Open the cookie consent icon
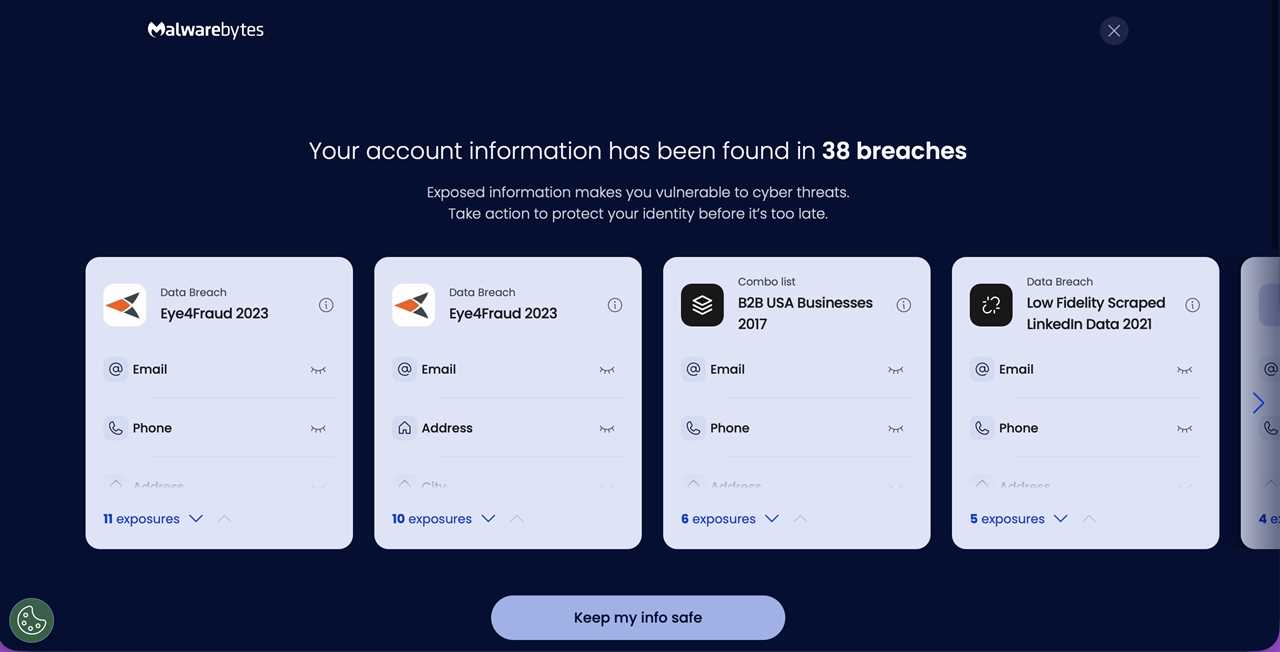The width and height of the screenshot is (1280, 652). click(31, 620)
